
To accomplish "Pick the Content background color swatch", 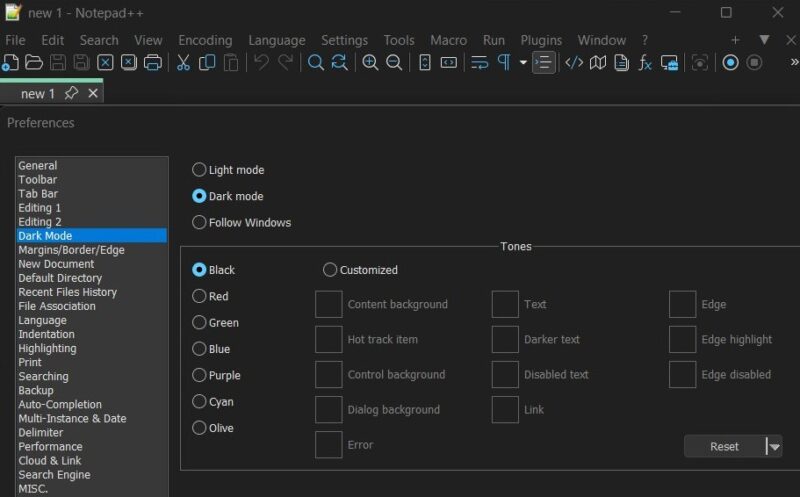I will coord(329,304).
